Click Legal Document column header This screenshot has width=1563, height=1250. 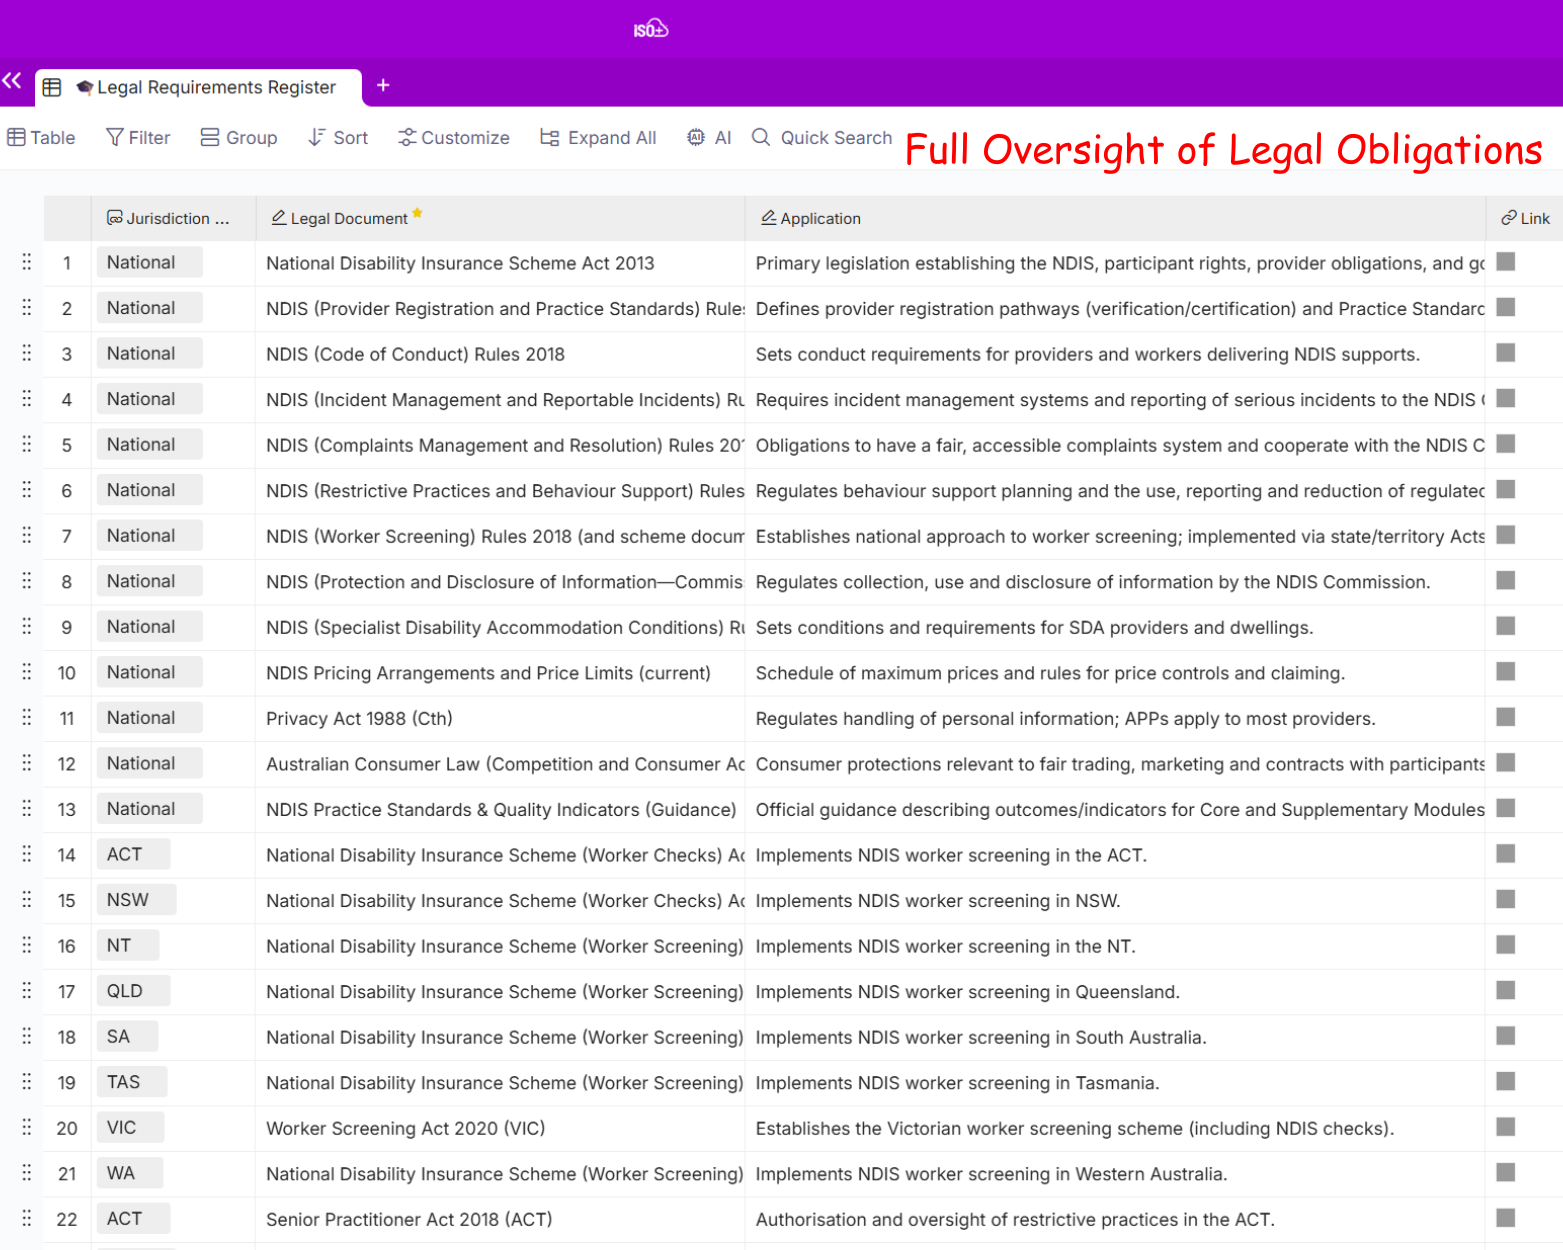(348, 218)
